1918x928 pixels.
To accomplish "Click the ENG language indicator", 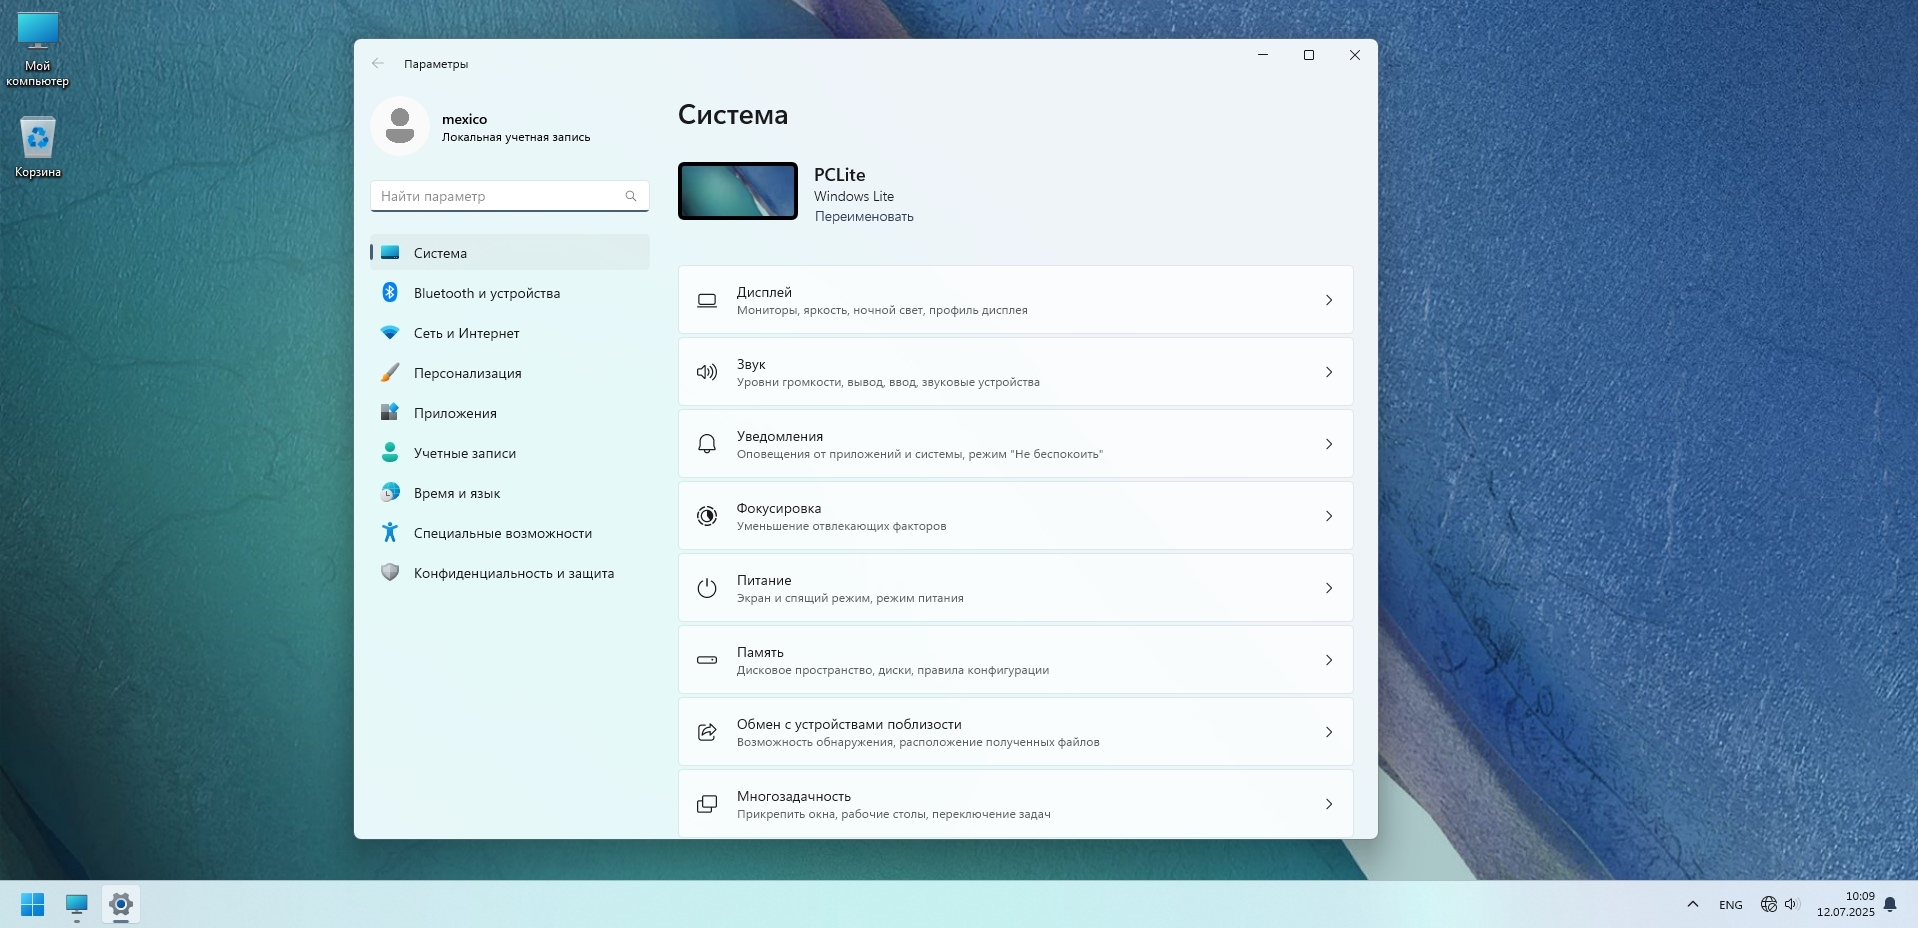I will [x=1731, y=905].
